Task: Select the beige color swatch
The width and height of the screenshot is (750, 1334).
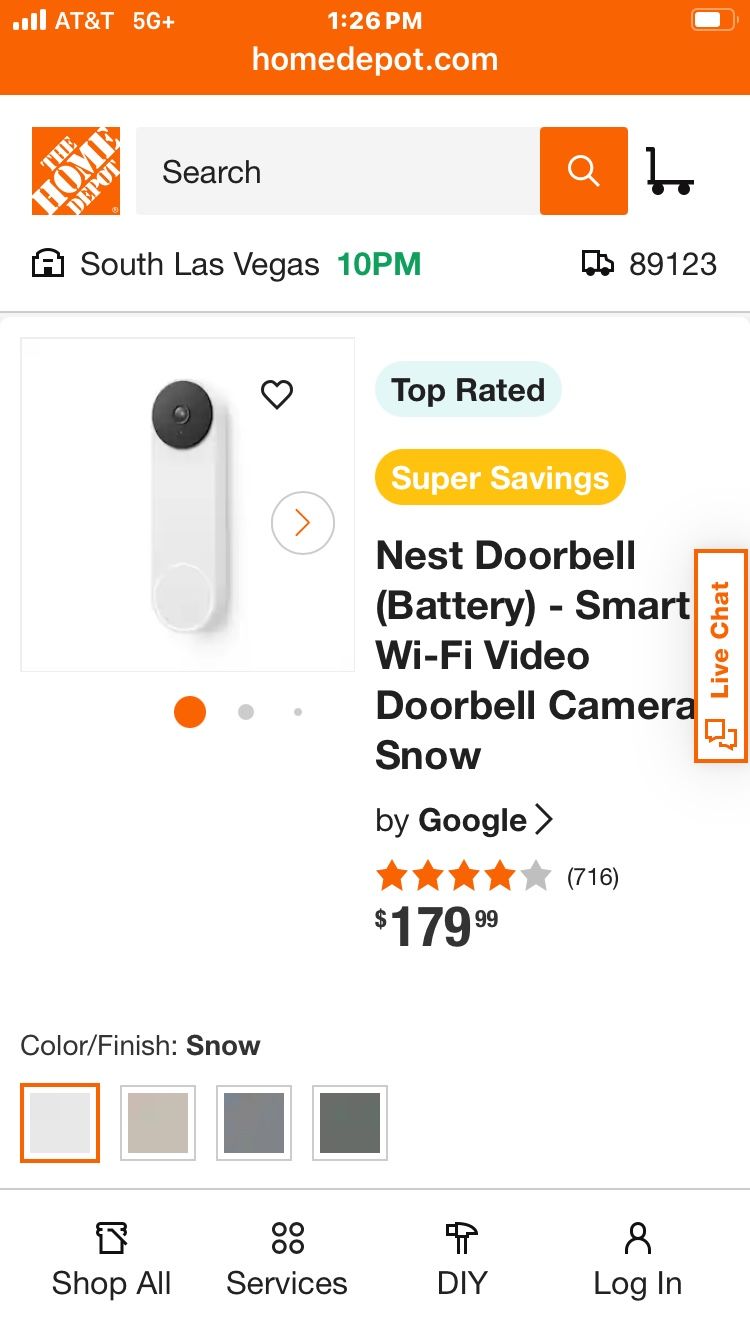Action: click(x=158, y=1123)
